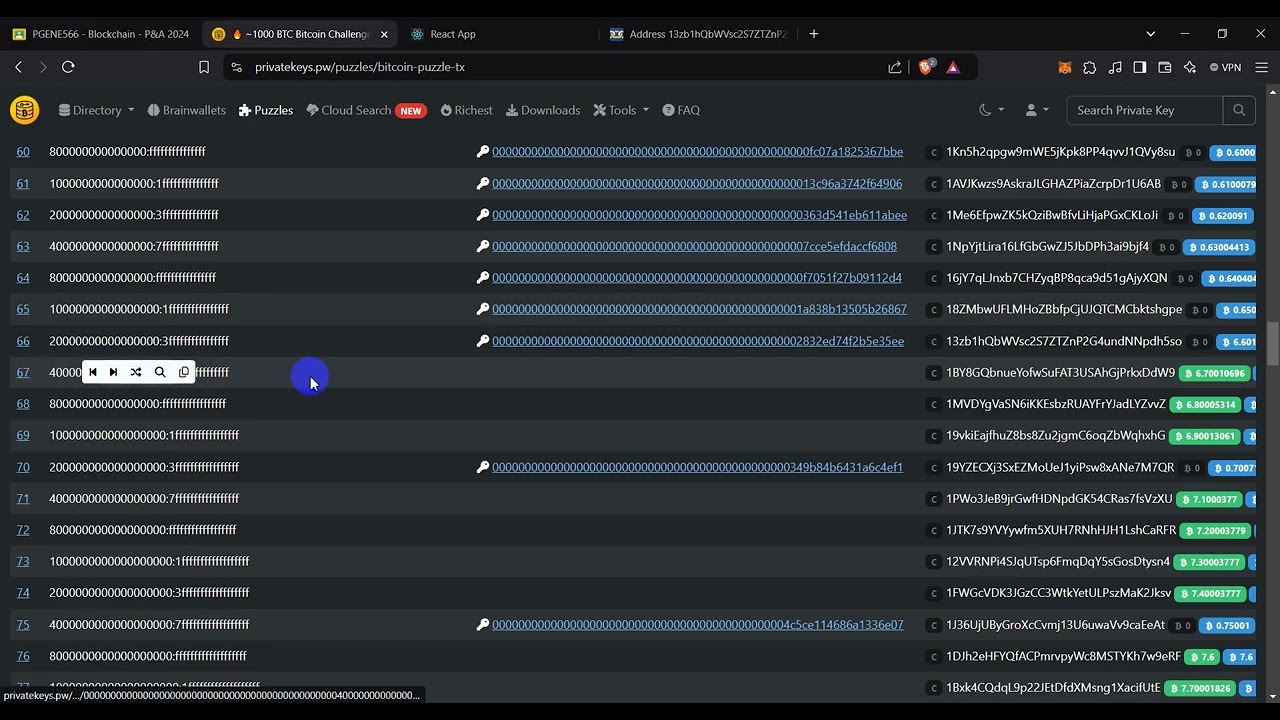Open Richest nav item
The height and width of the screenshot is (720, 1280).
tap(466, 110)
